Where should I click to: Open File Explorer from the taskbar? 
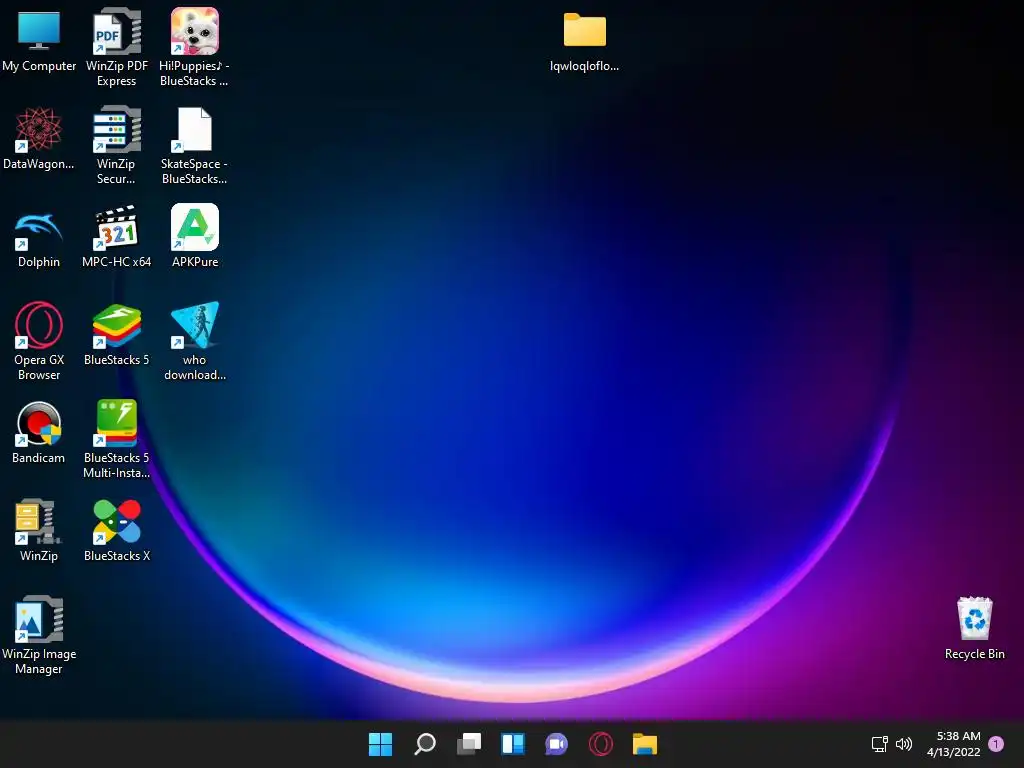pos(645,744)
